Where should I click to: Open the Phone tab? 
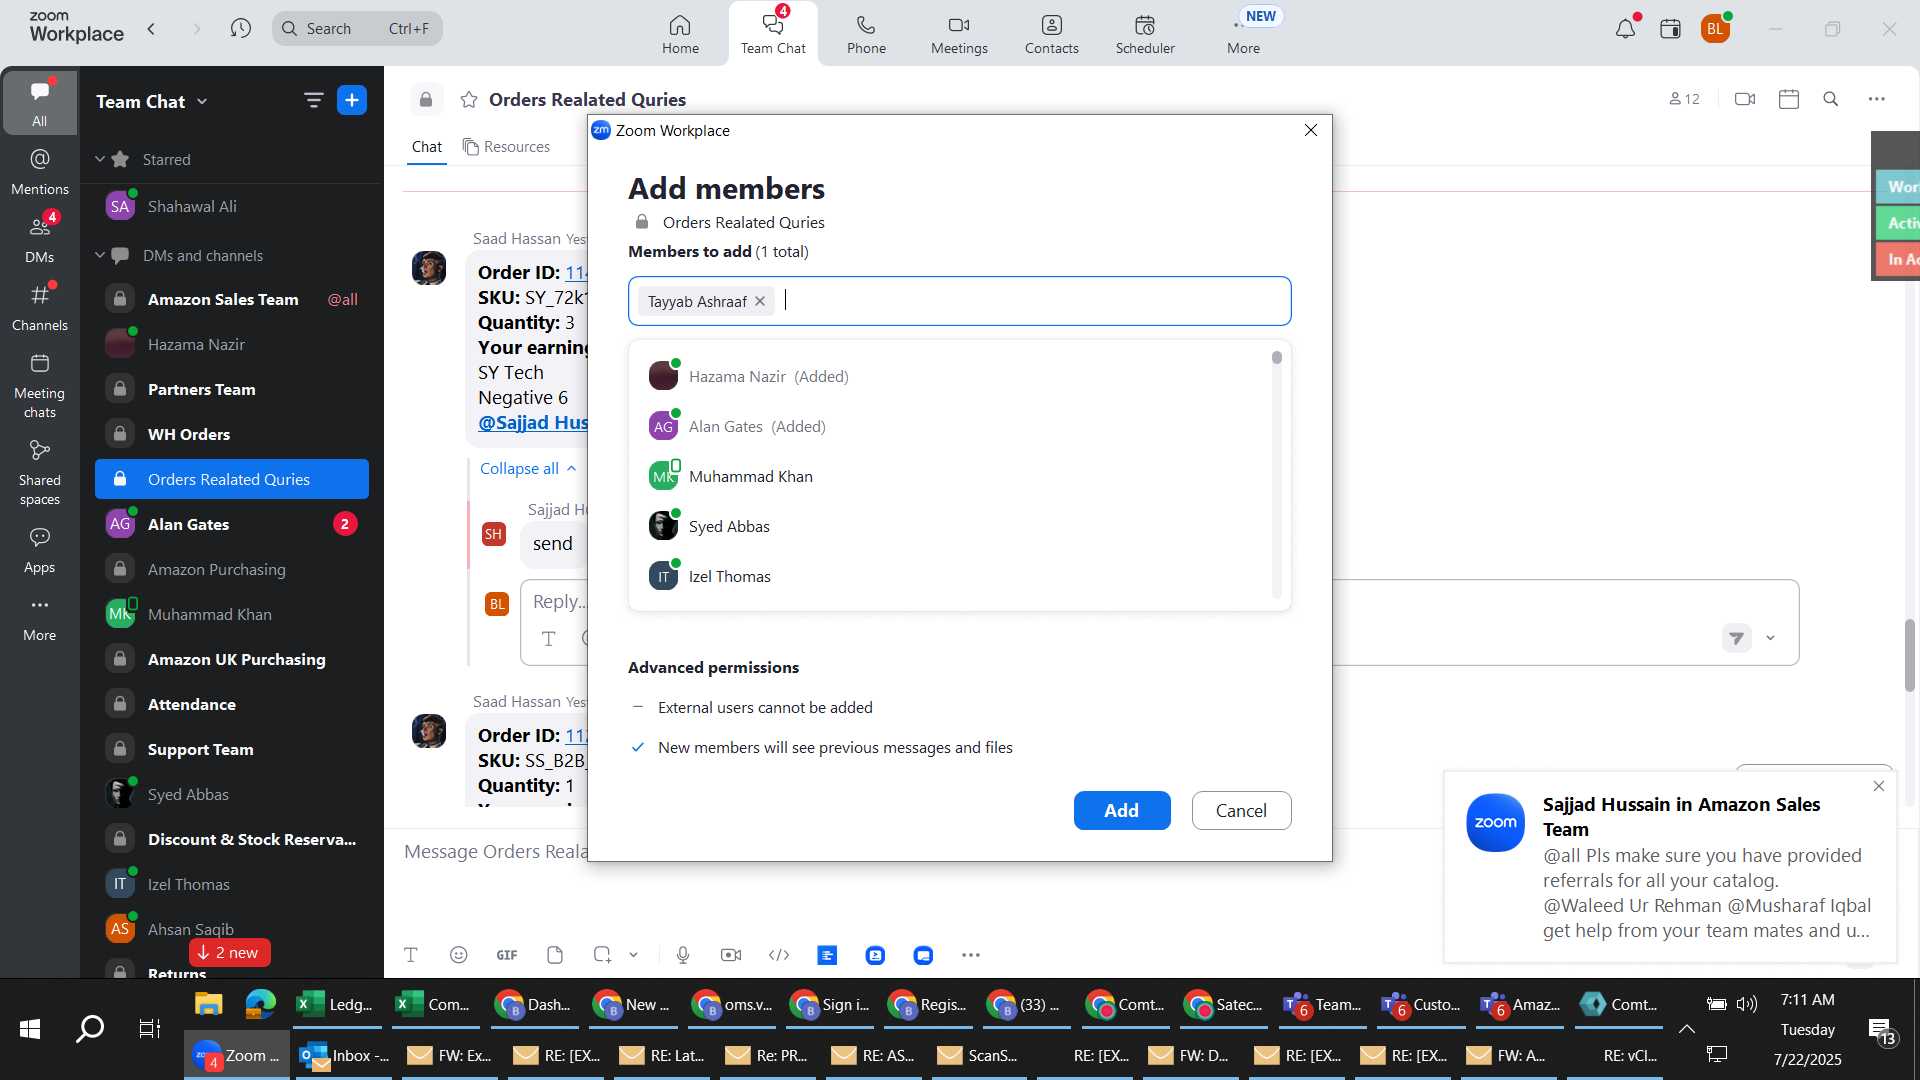tap(866, 34)
